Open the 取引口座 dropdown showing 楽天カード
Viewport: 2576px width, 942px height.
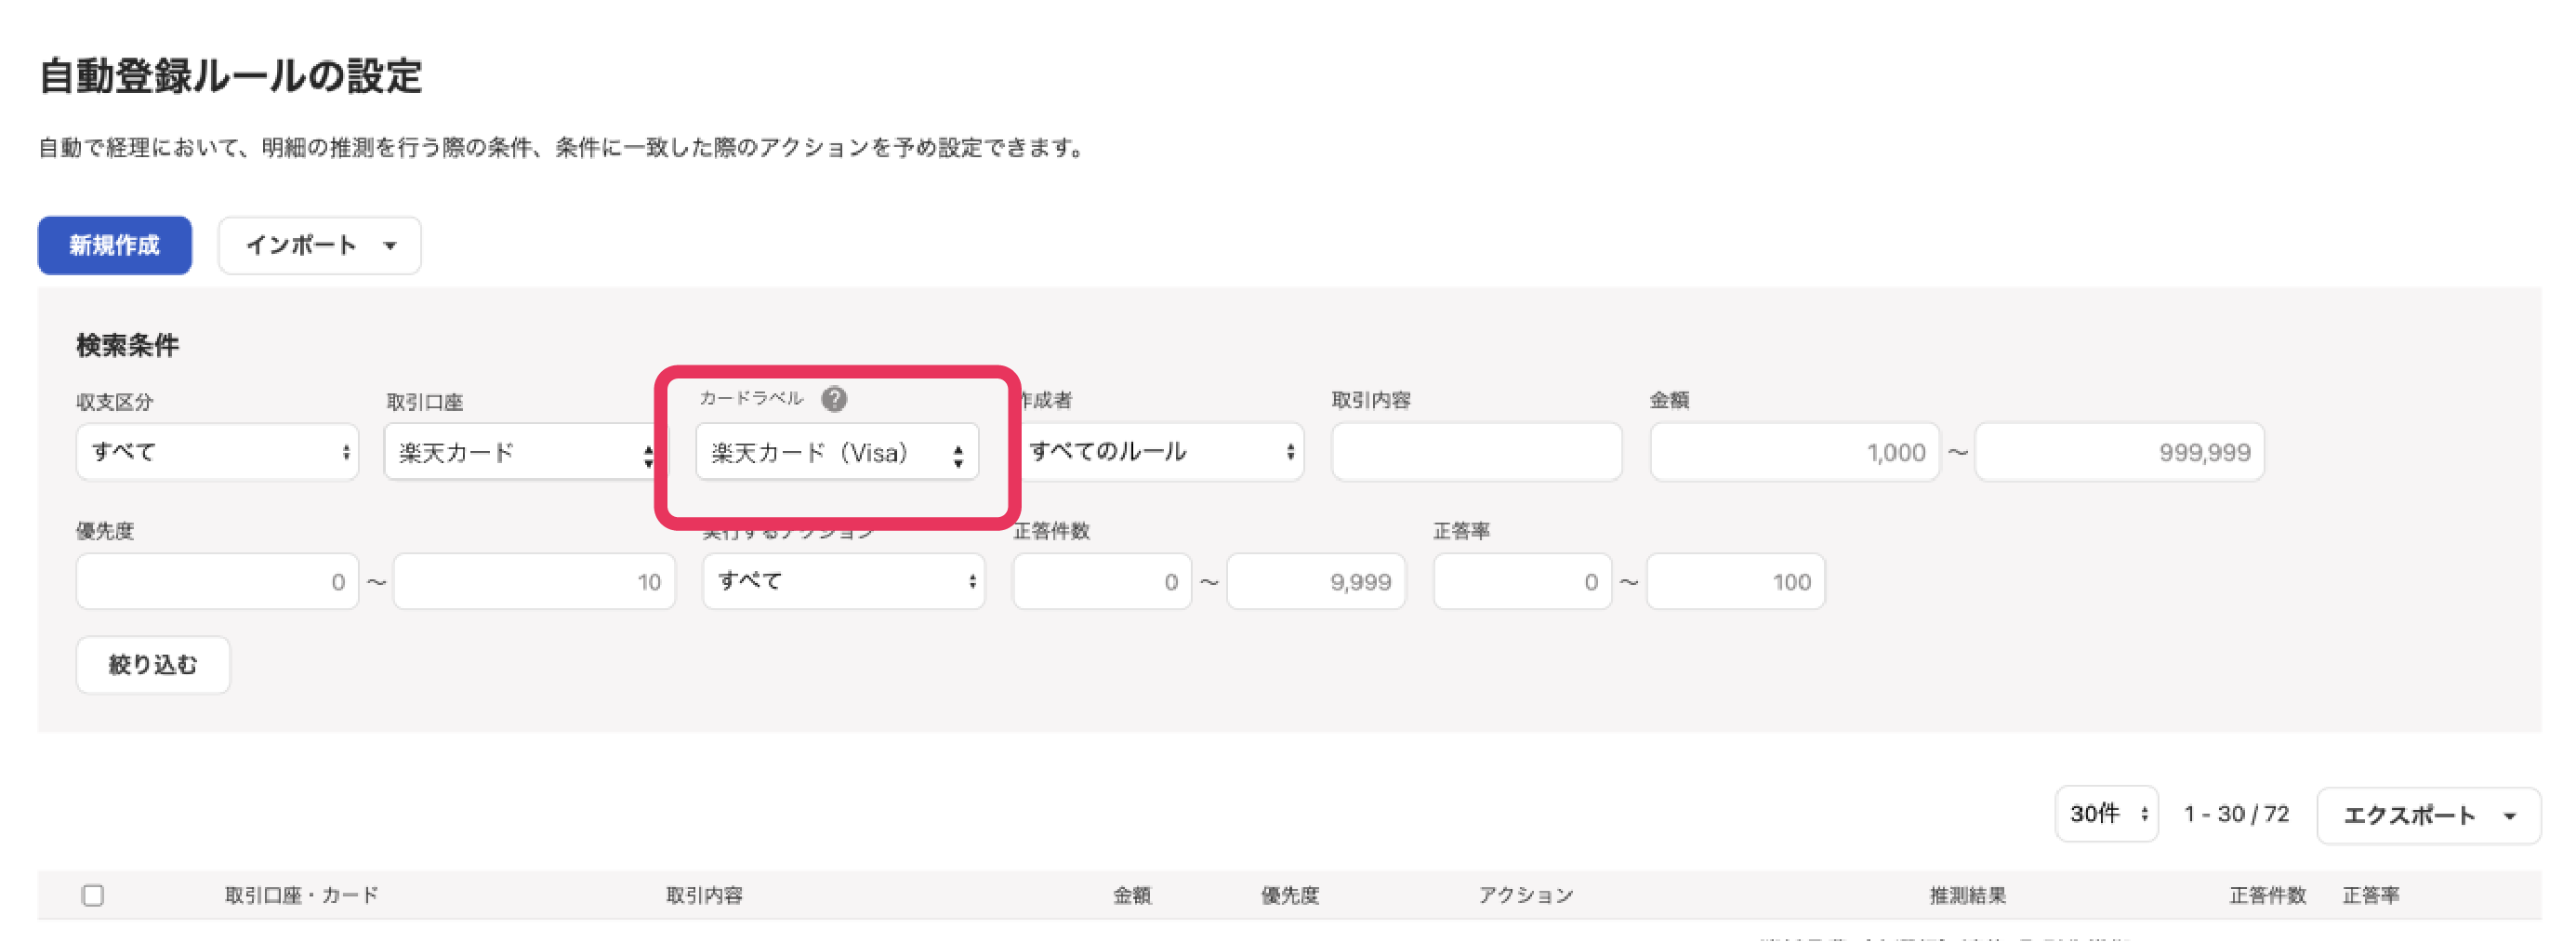click(521, 452)
